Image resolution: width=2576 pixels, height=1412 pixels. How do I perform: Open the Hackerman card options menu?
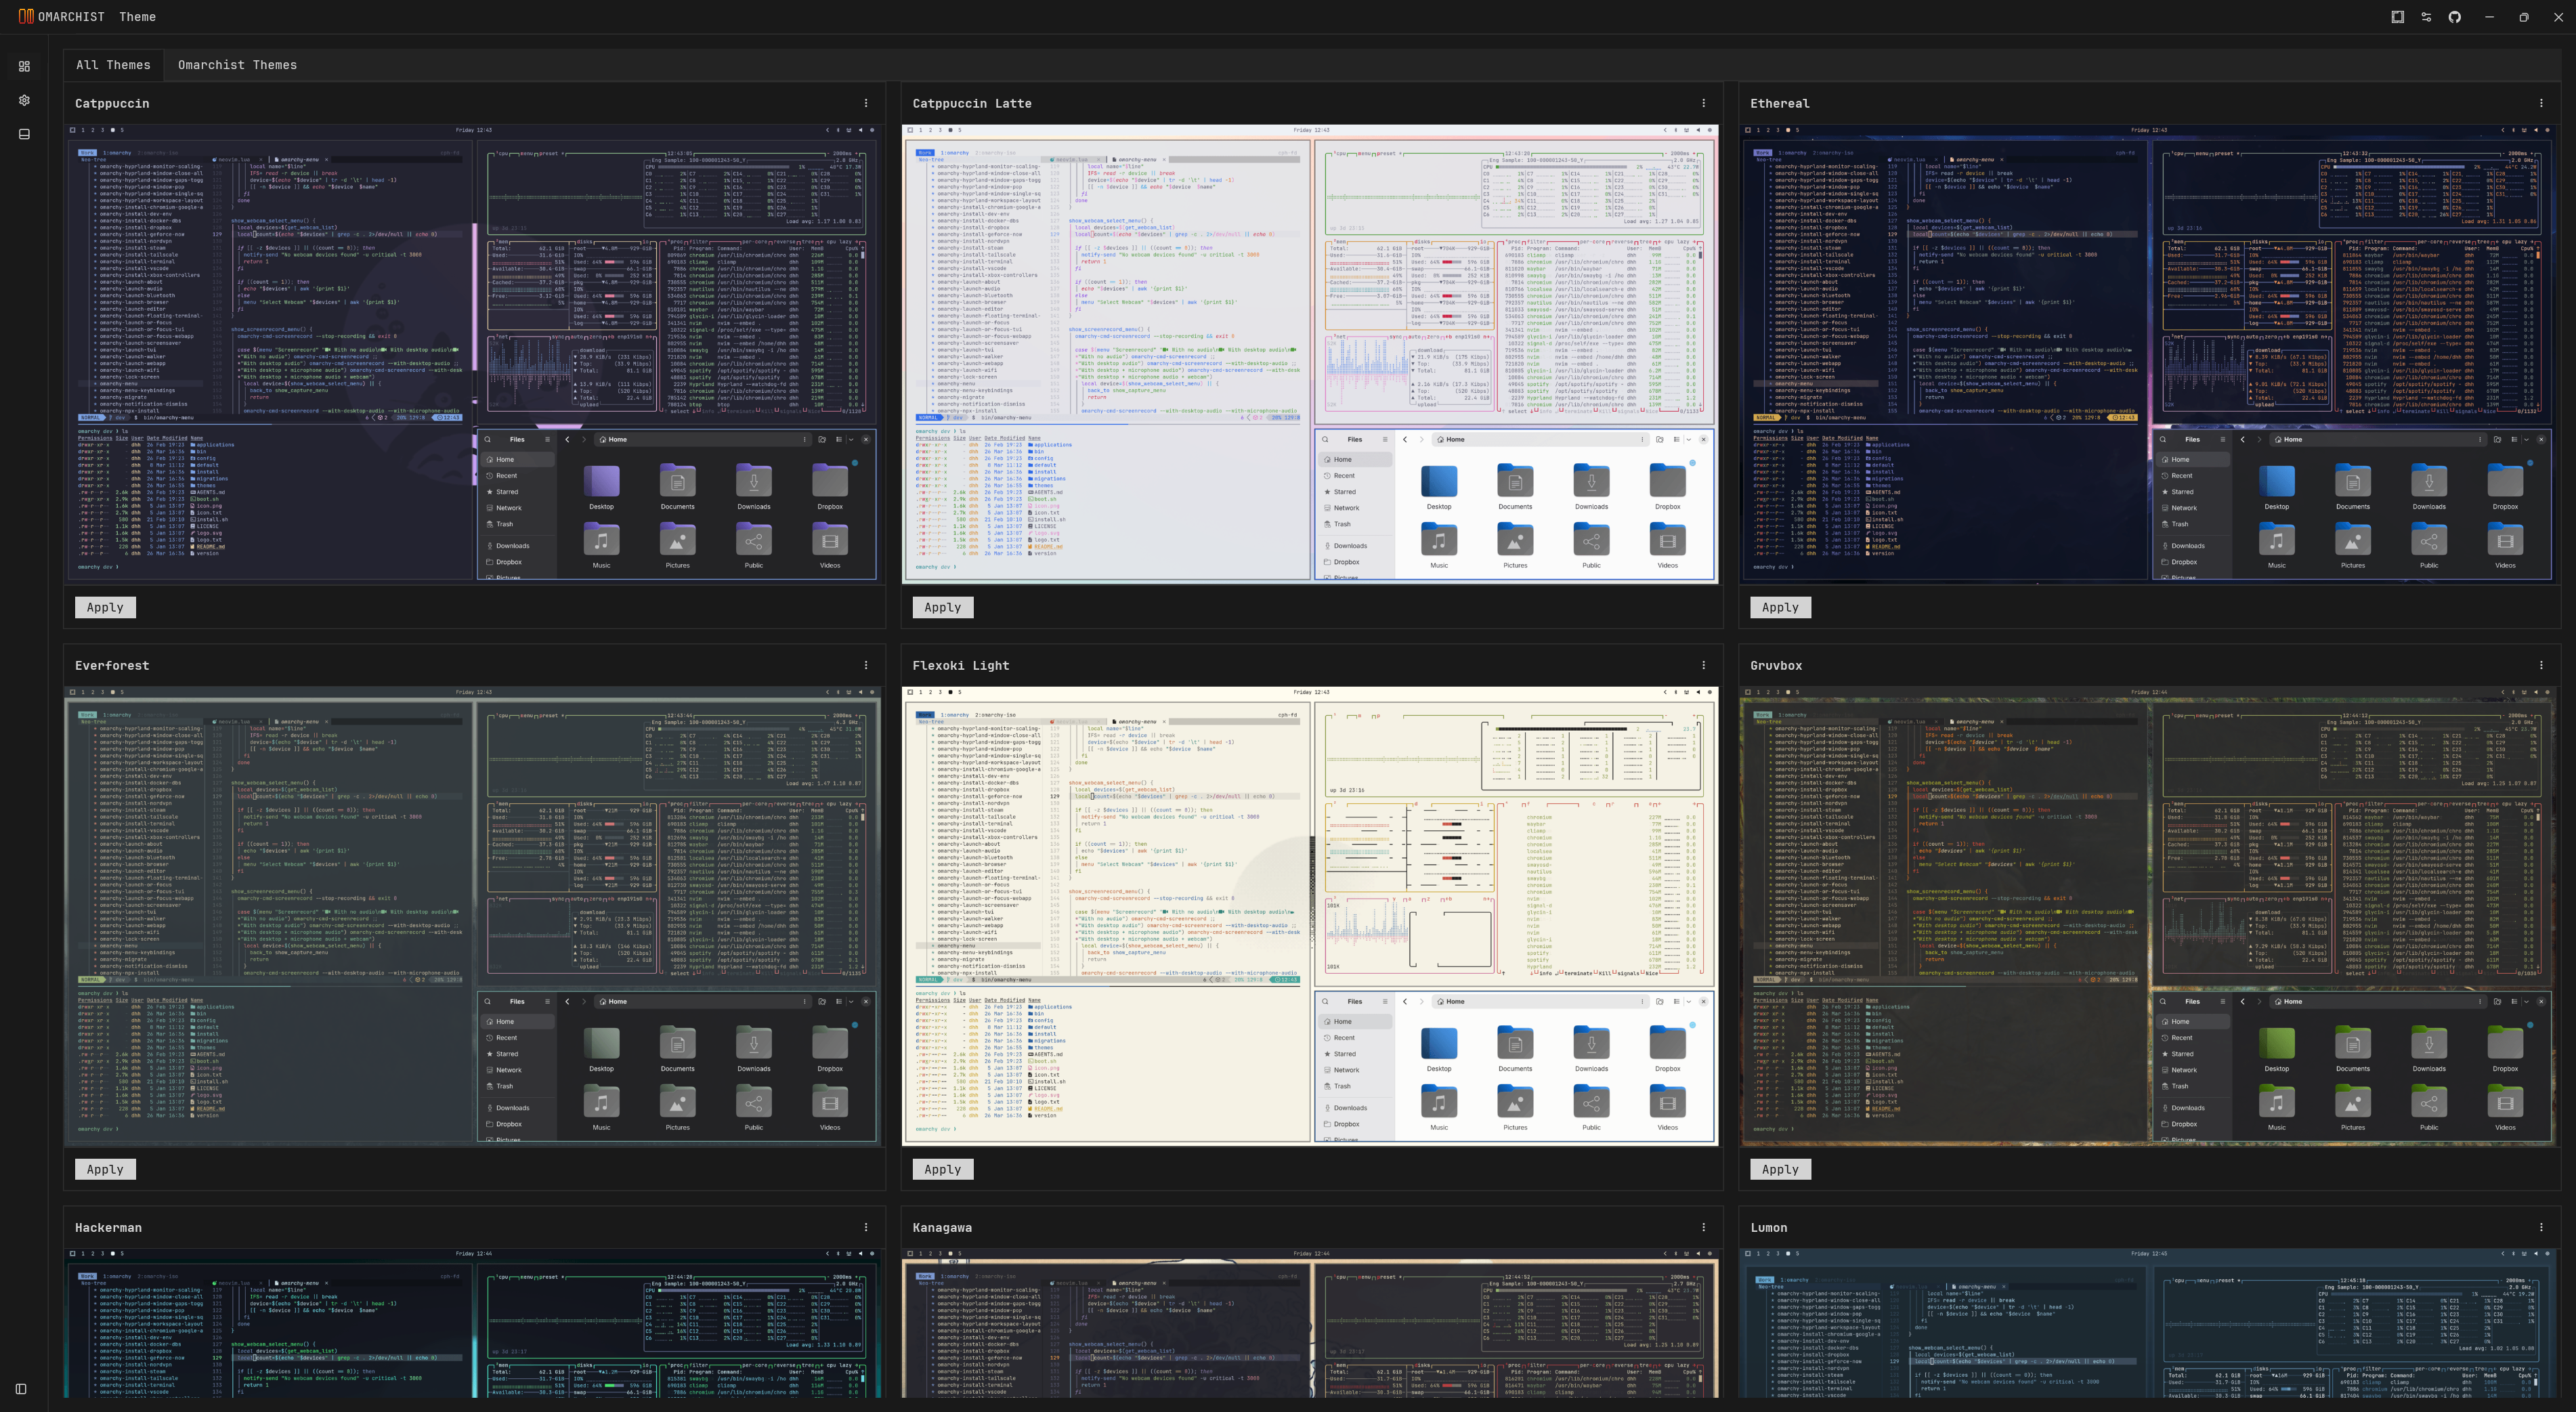coord(866,1227)
